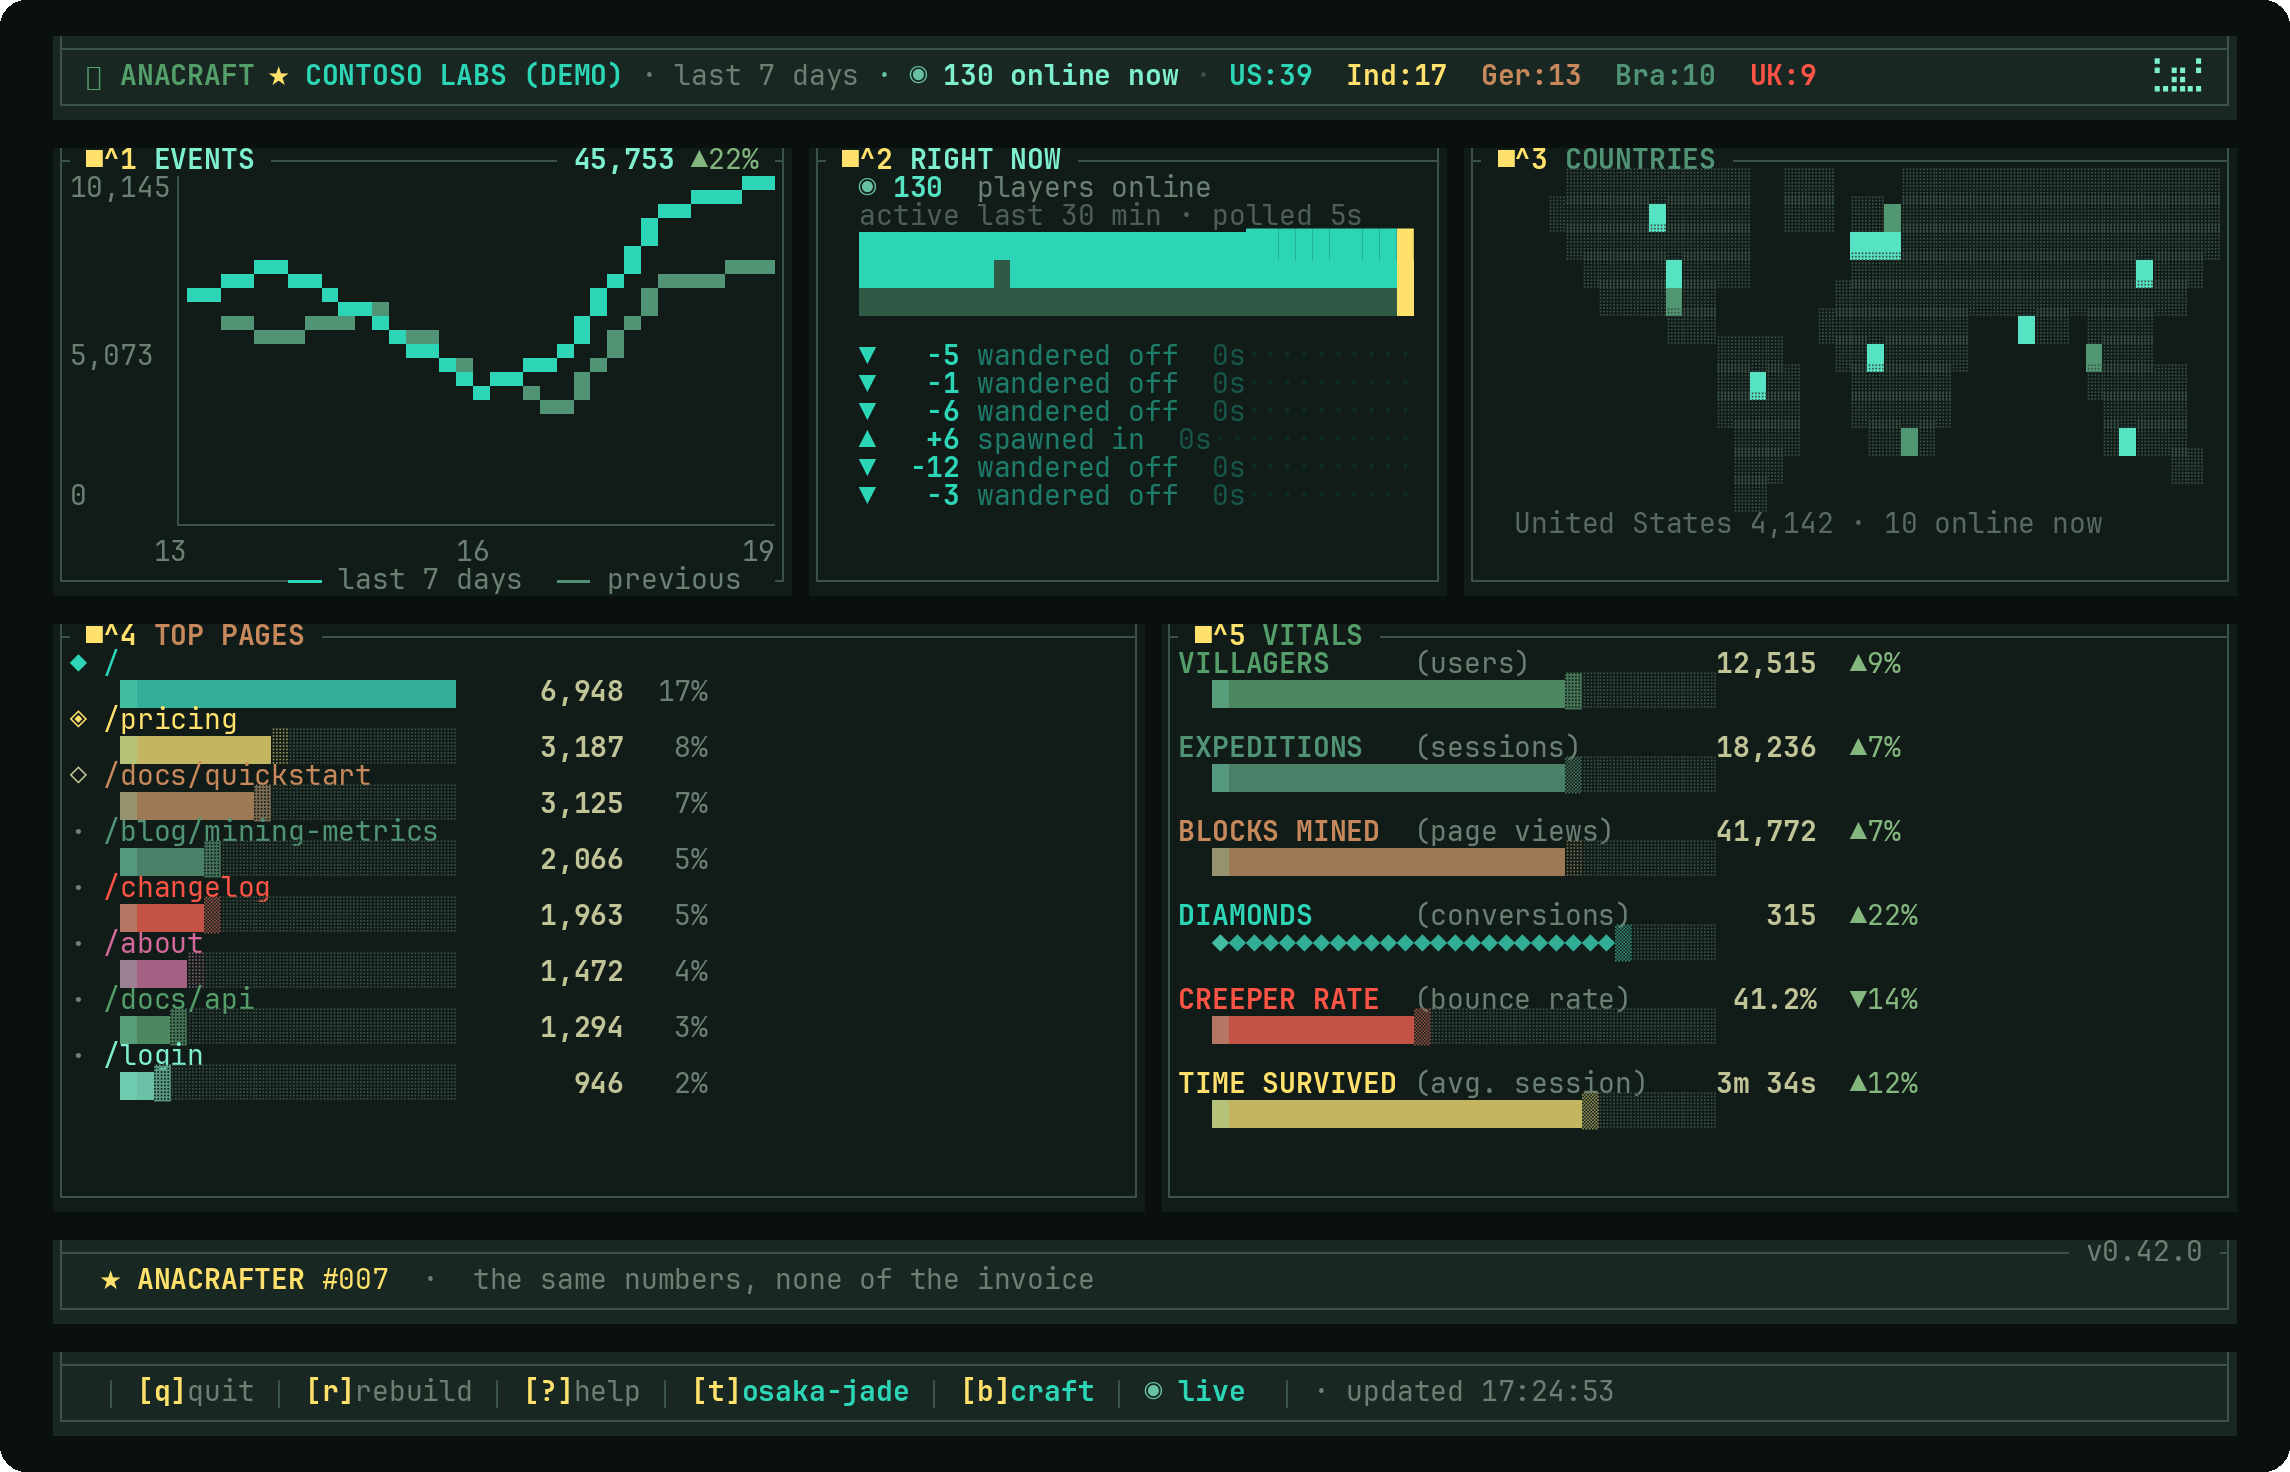2290x1472 pixels.
Task: Click the /blog/mining-metrics page row
Action: [x=390, y=847]
